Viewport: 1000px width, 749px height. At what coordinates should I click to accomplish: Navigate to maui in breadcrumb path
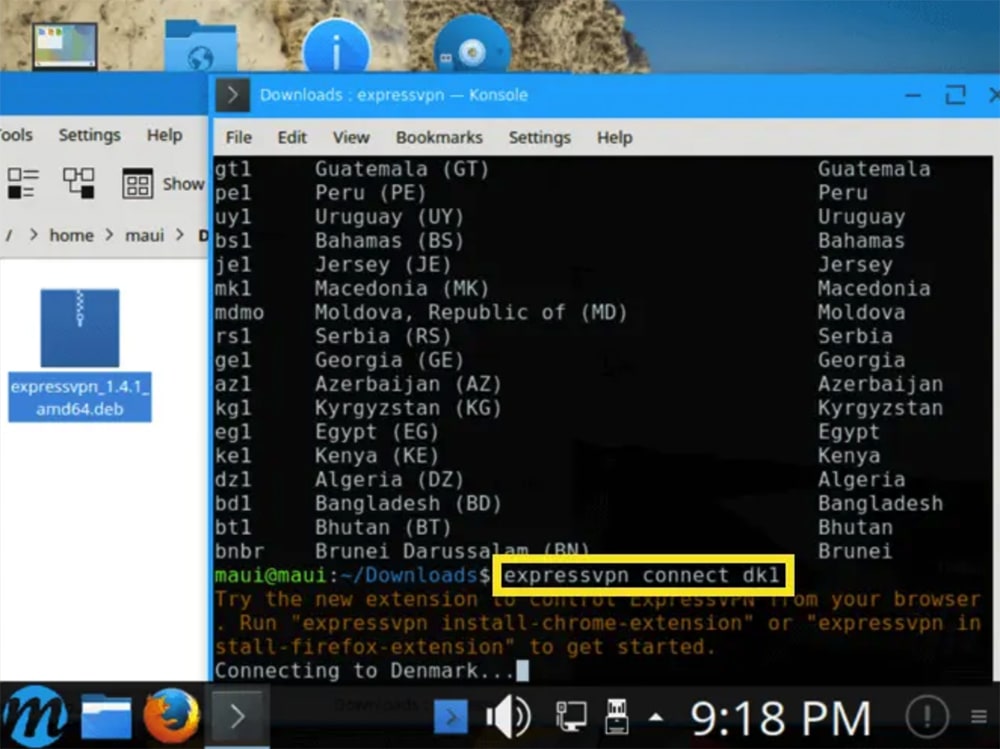(x=145, y=235)
